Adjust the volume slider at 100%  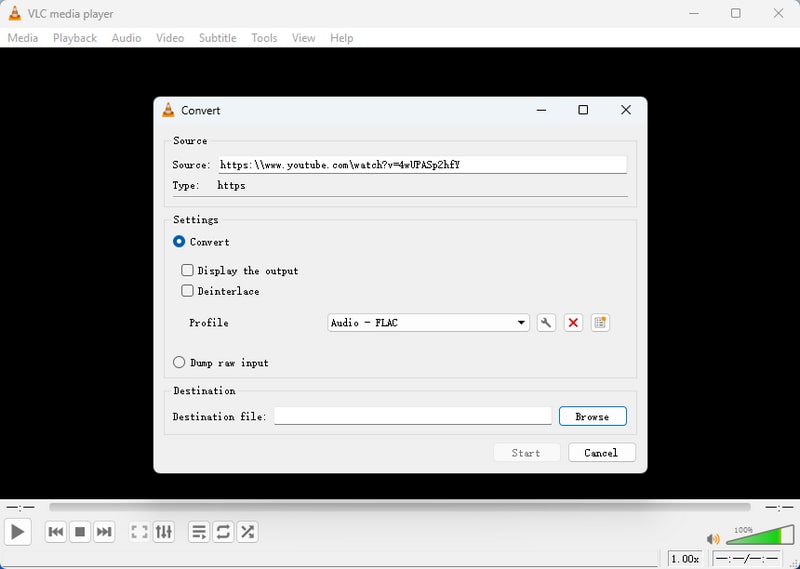760,535
